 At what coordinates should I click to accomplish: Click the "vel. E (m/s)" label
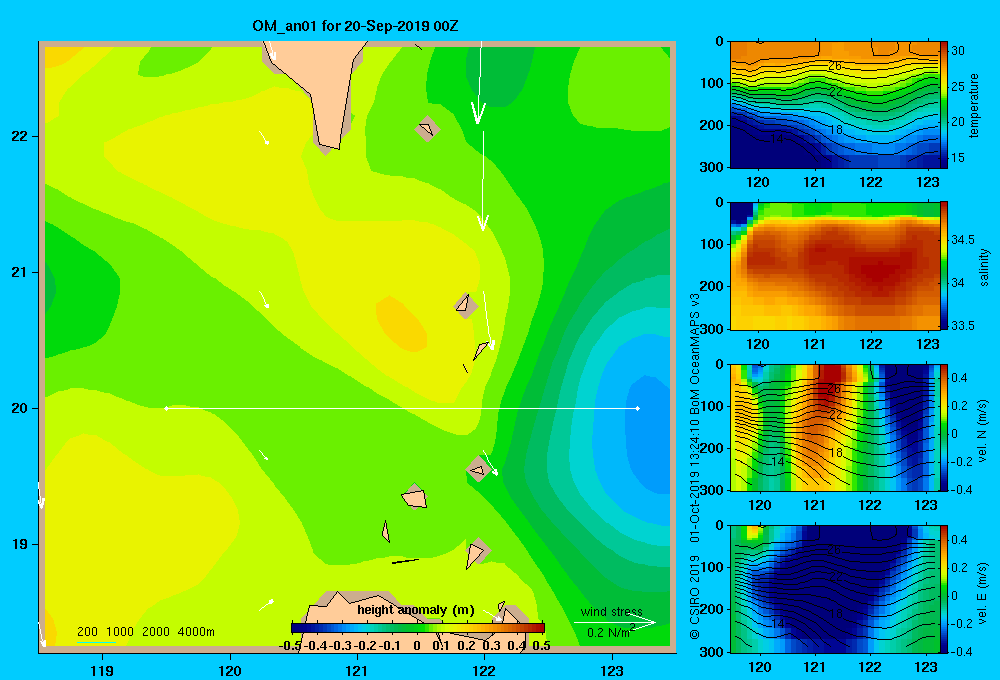(983, 592)
